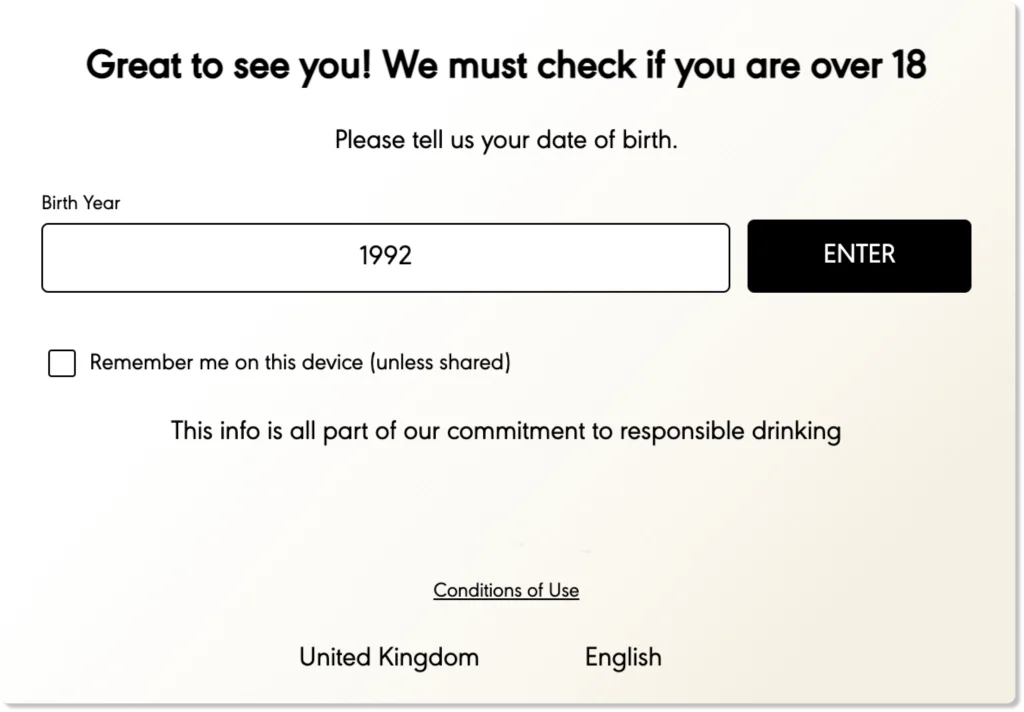This screenshot has height=712, width=1024.
Task: Click the '(unless shared)' text by the checkbox
Action: click(440, 363)
